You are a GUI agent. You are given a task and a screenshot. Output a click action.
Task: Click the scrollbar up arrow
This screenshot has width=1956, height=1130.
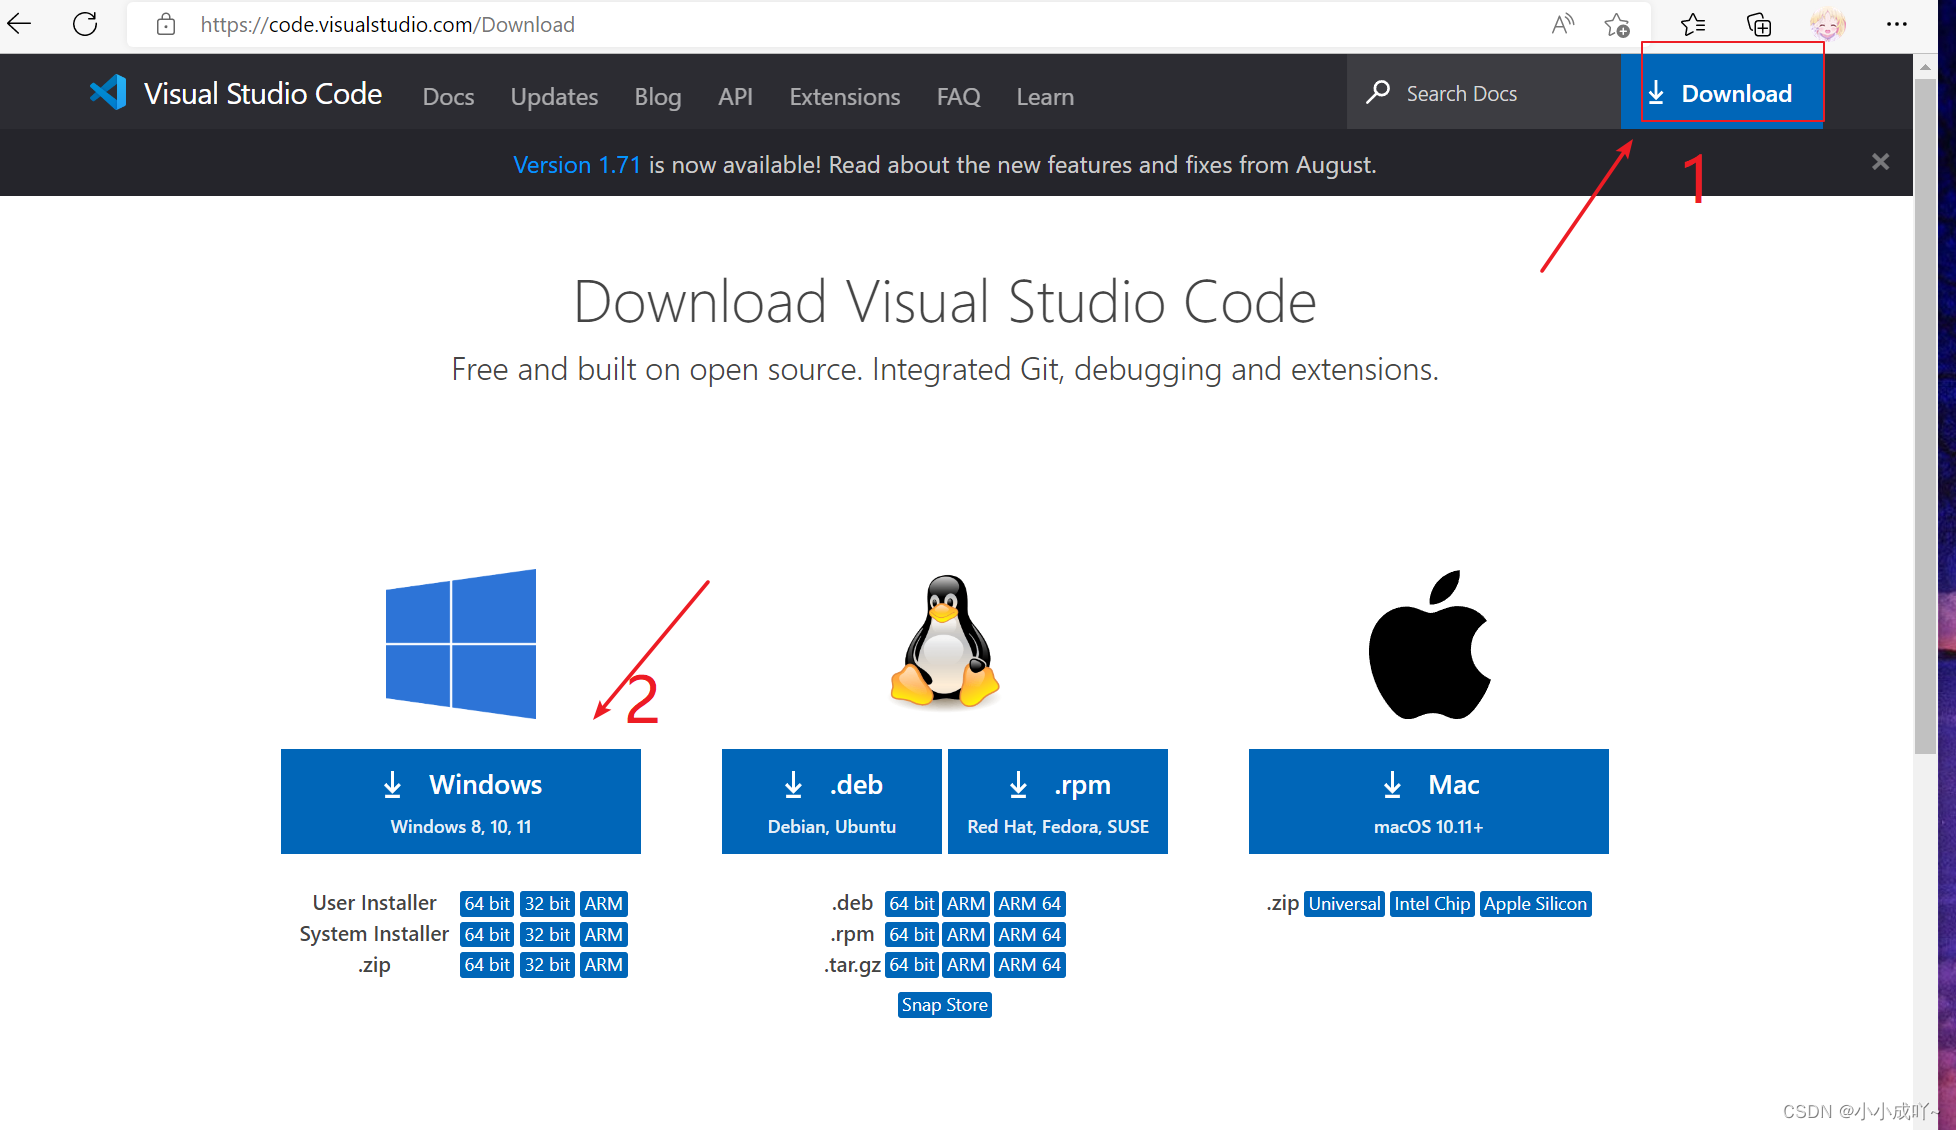tap(1925, 67)
